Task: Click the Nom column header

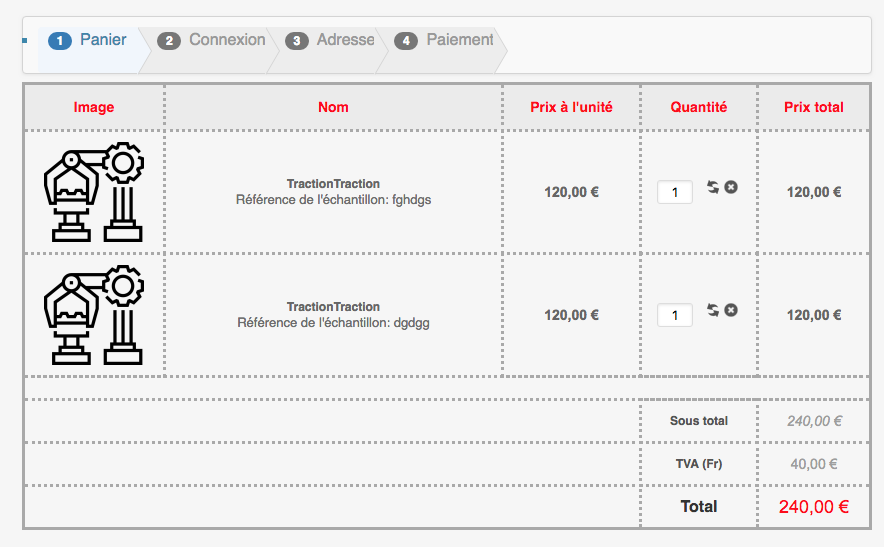Action: point(333,107)
